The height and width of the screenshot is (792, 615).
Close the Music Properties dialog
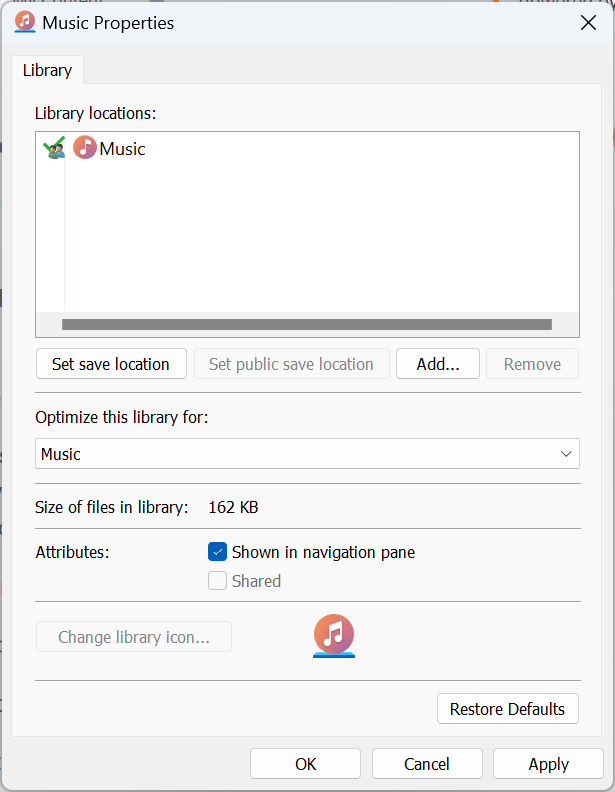(588, 23)
